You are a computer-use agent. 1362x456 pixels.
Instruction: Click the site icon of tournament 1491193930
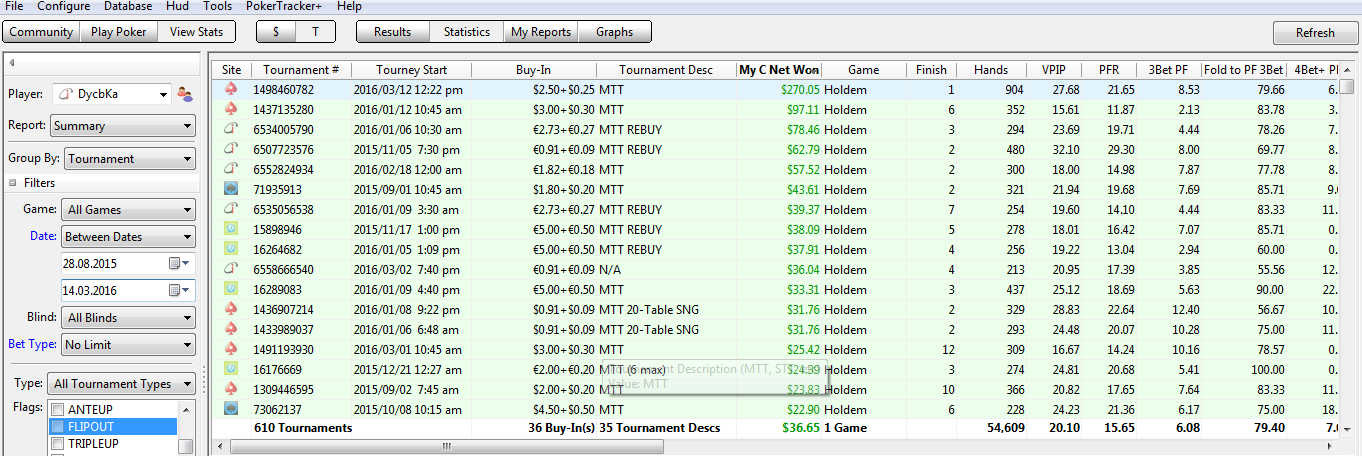pyautogui.click(x=231, y=350)
